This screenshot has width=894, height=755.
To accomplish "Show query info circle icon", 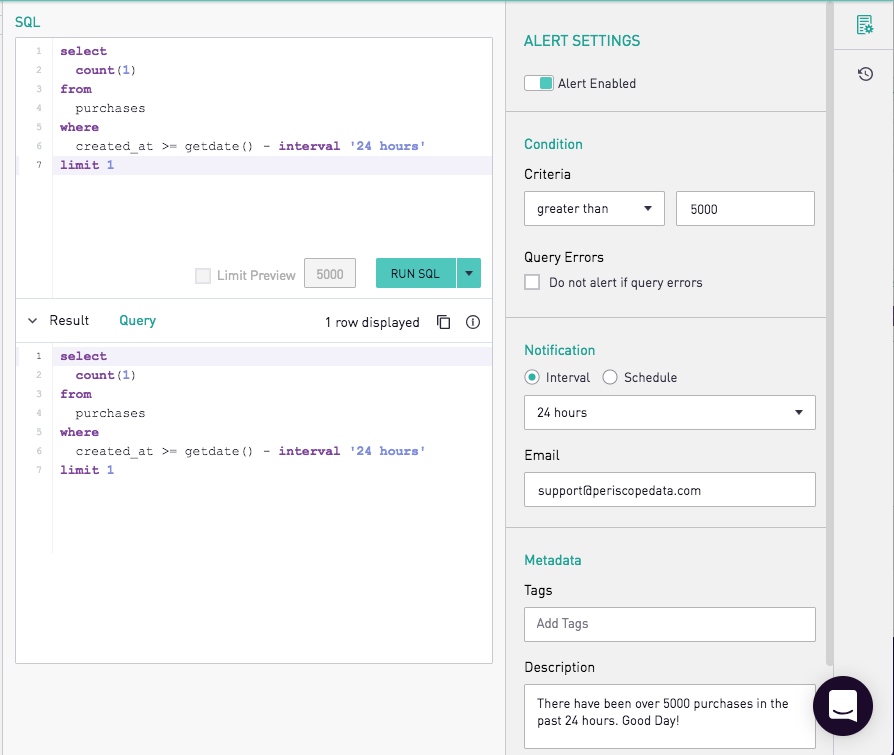I will [473, 322].
